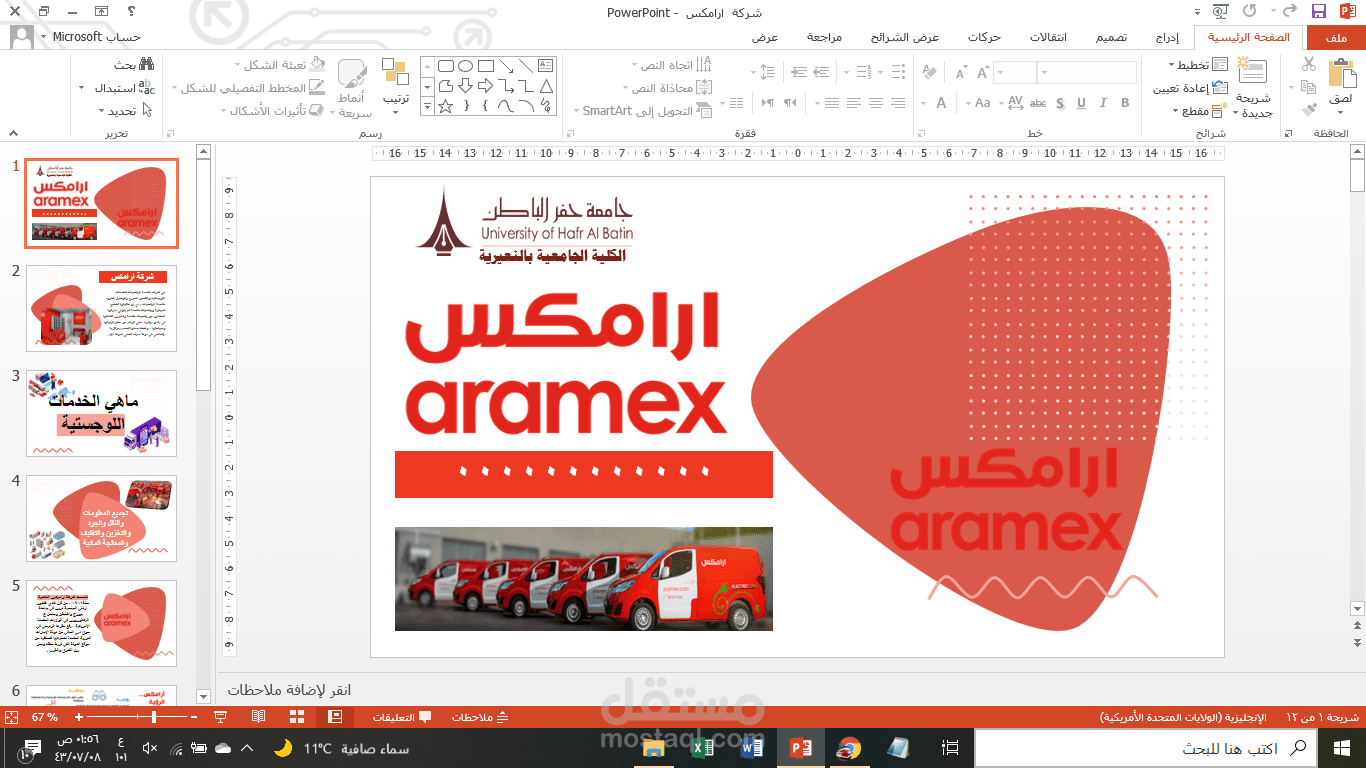Open Quick Styles (أنماط سريعة) gallery icon
The width and height of the screenshot is (1366, 768).
point(353,75)
